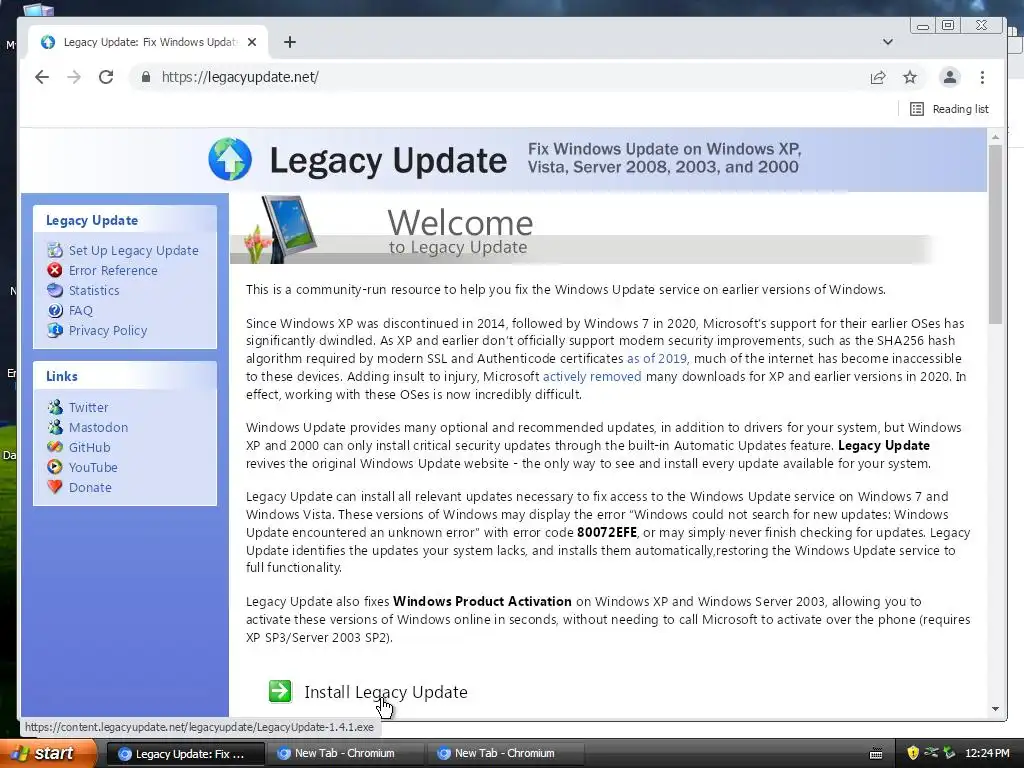Image resolution: width=1024 pixels, height=768 pixels.
Task: Go back using the browser back arrow
Action: [x=42, y=77]
